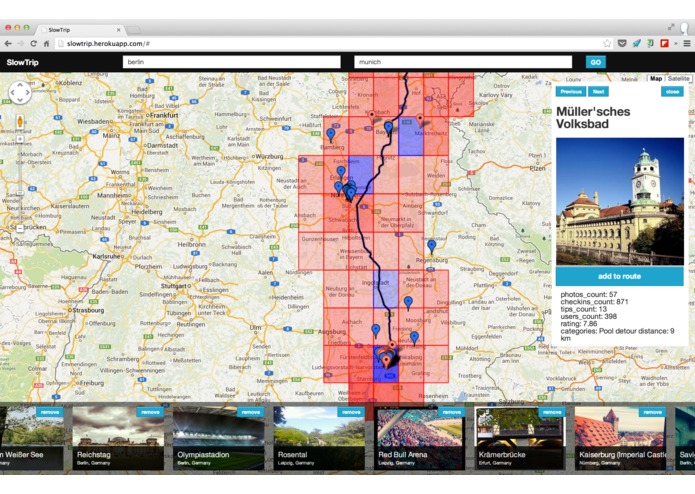Open the Chrome hamburger menu
The width and height of the screenshot is (695, 494).
click(x=687, y=43)
